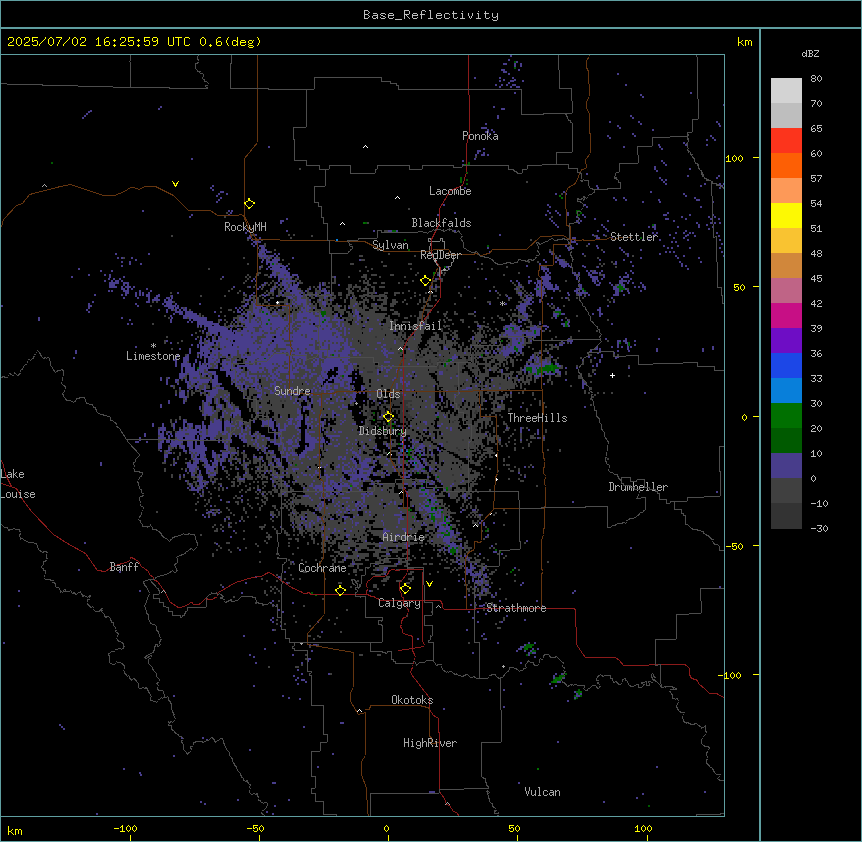
Task: Click the Blackfalds label
Action: coord(441,223)
